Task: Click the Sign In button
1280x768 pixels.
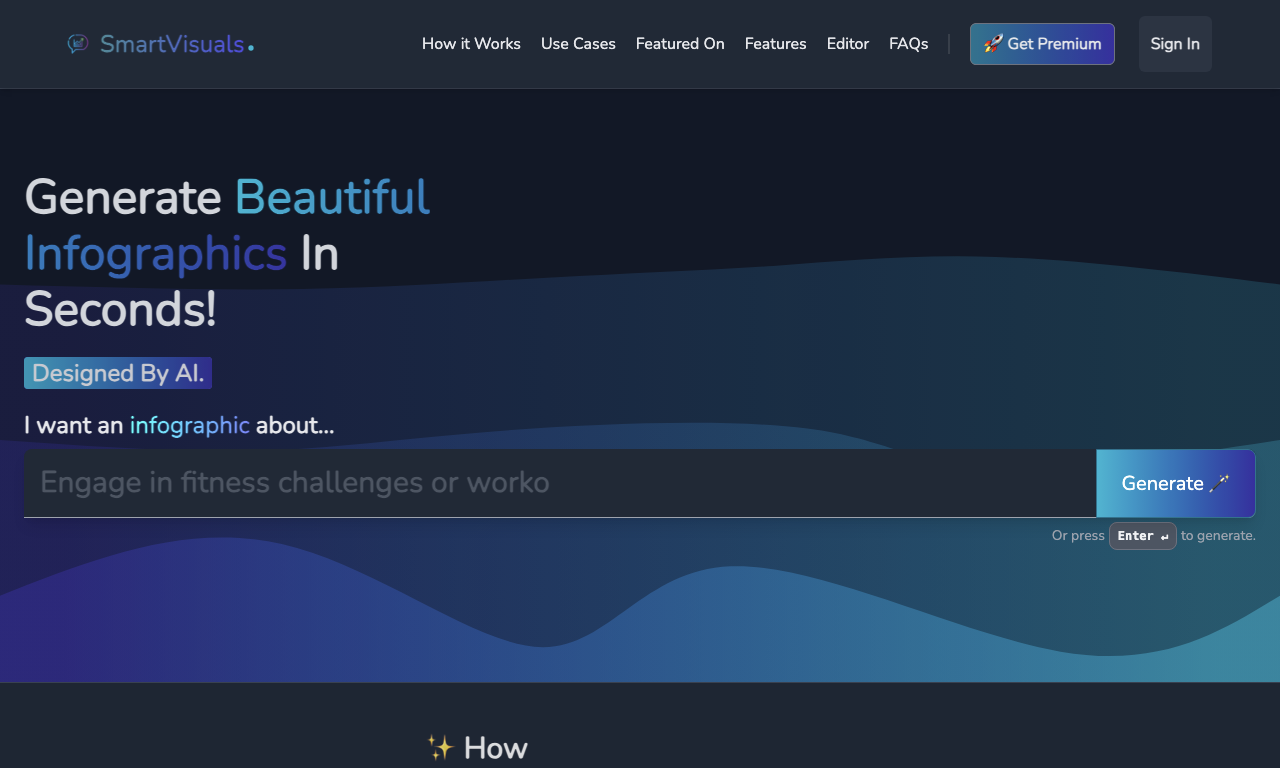Action: pyautogui.click(x=1175, y=44)
